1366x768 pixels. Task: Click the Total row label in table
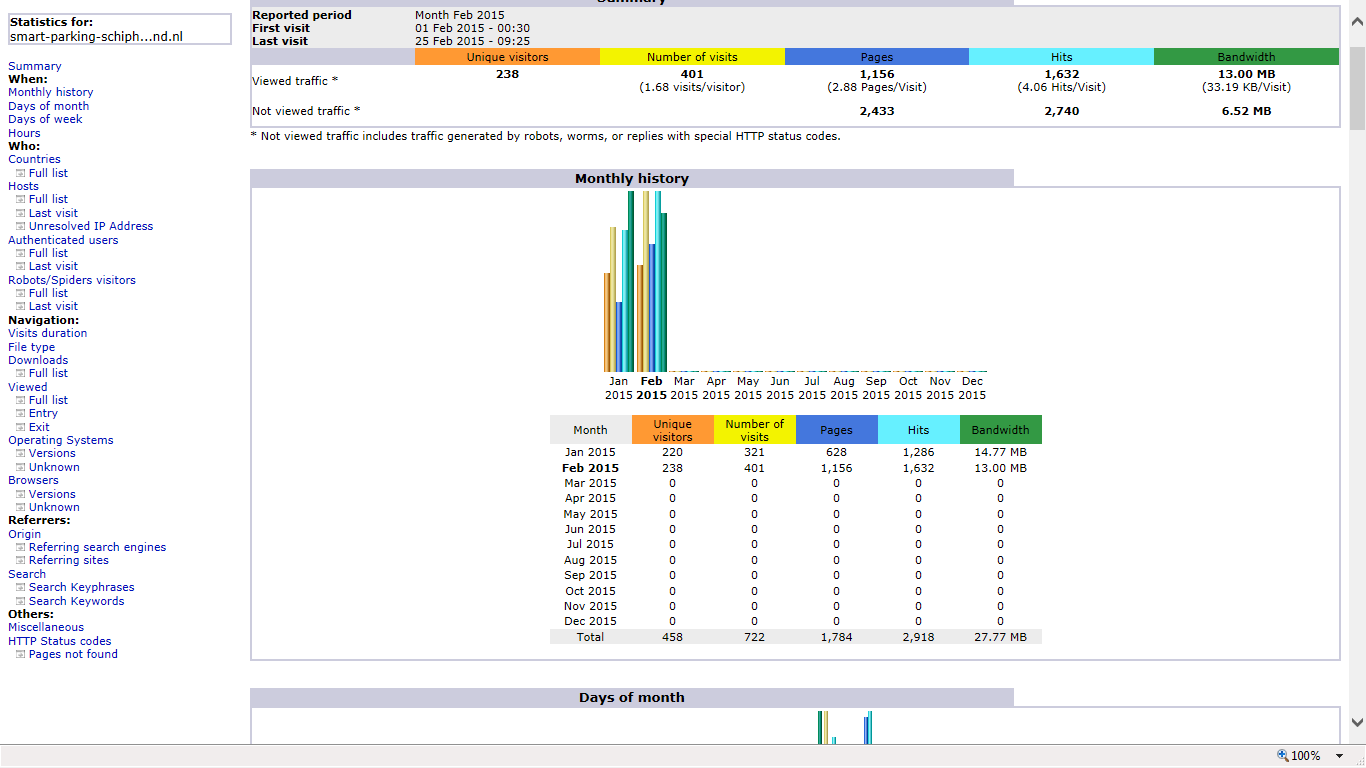(x=590, y=637)
